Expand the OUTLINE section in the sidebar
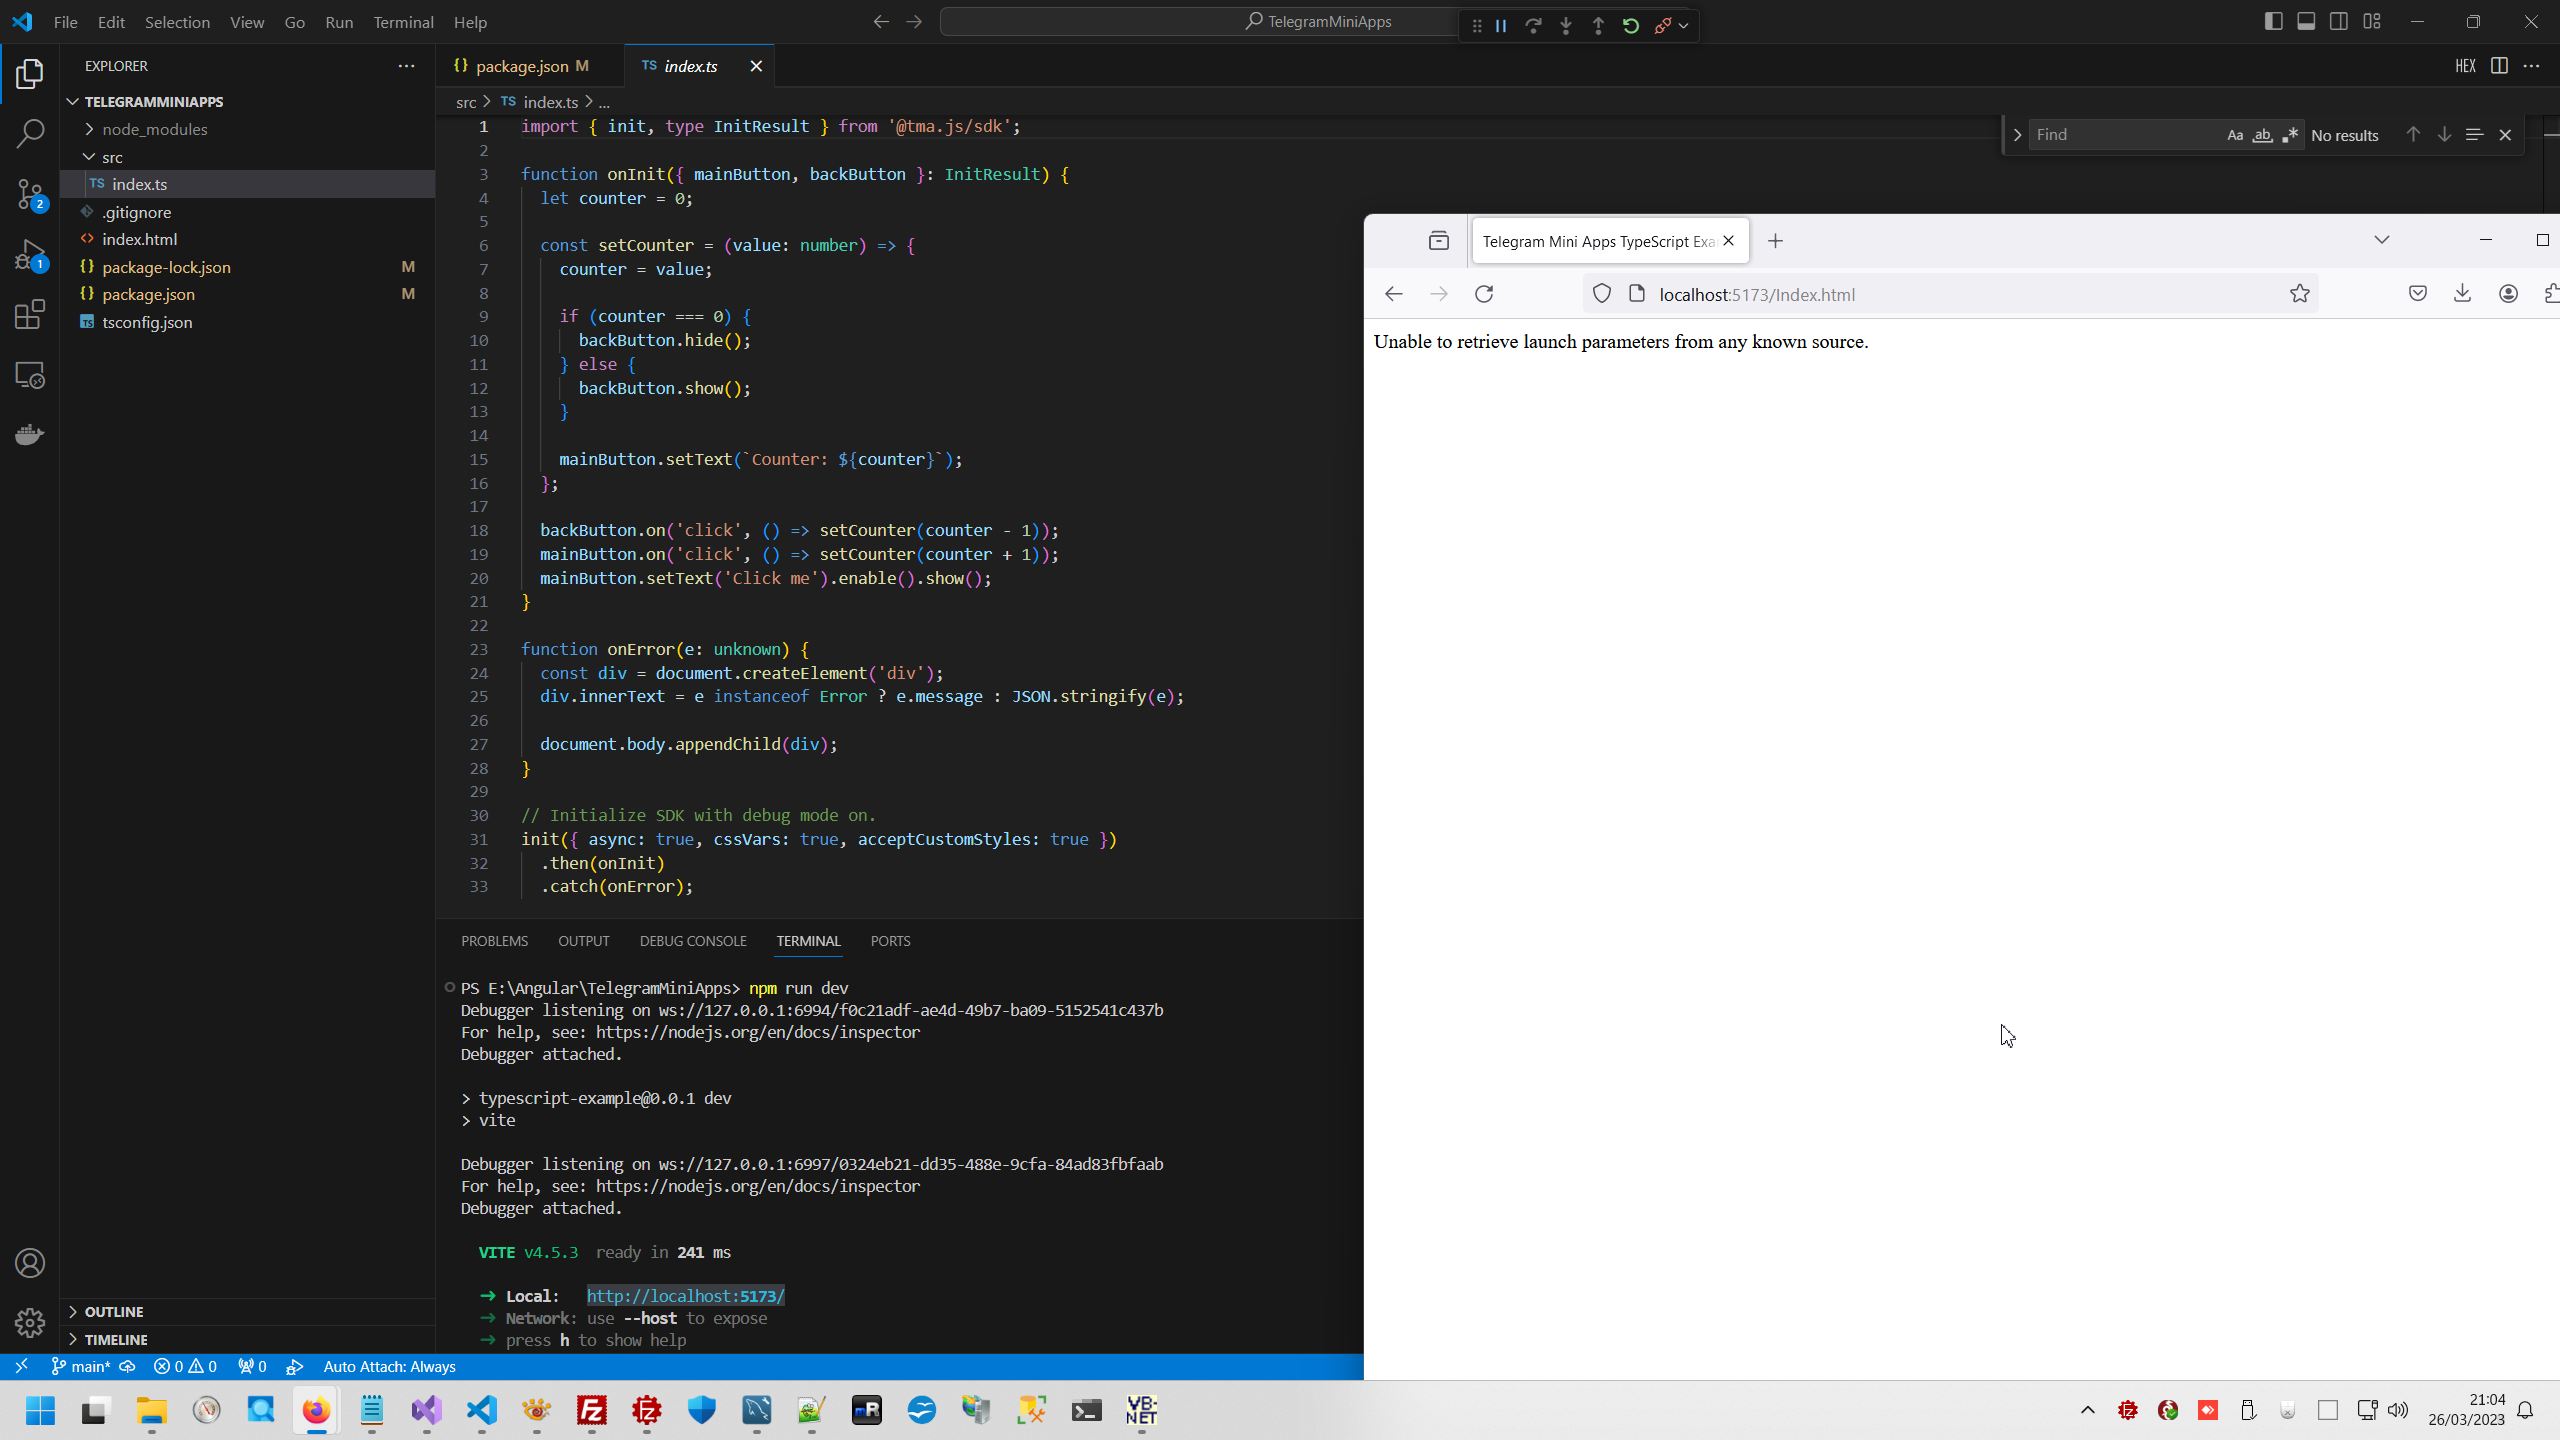 [x=115, y=1311]
